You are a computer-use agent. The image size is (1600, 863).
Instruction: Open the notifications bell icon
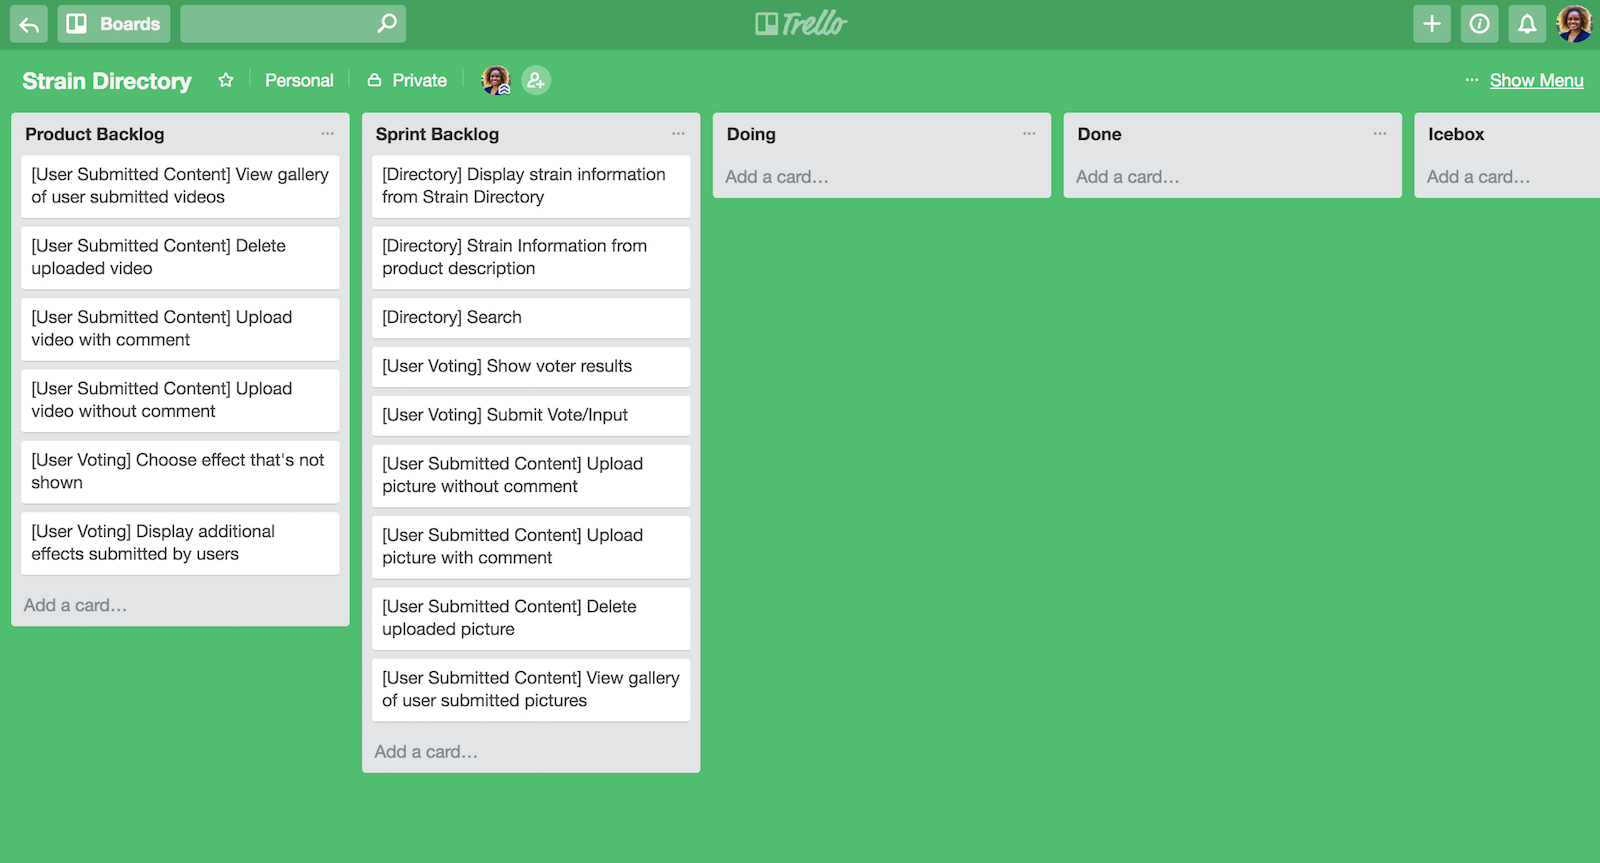[x=1527, y=24]
